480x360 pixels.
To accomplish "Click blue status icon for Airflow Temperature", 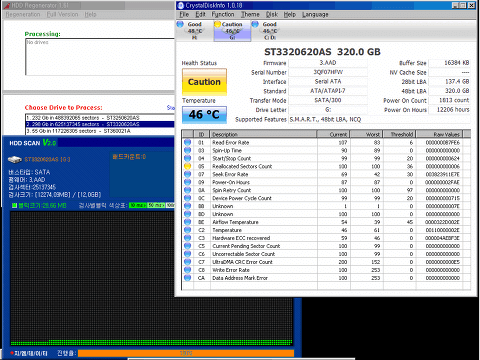I will click(188, 222).
